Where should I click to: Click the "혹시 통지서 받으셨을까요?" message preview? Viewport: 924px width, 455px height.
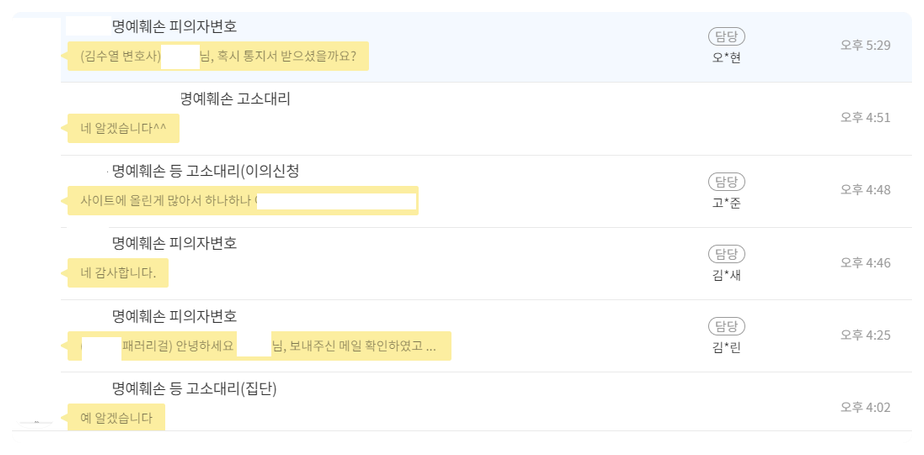click(278, 56)
